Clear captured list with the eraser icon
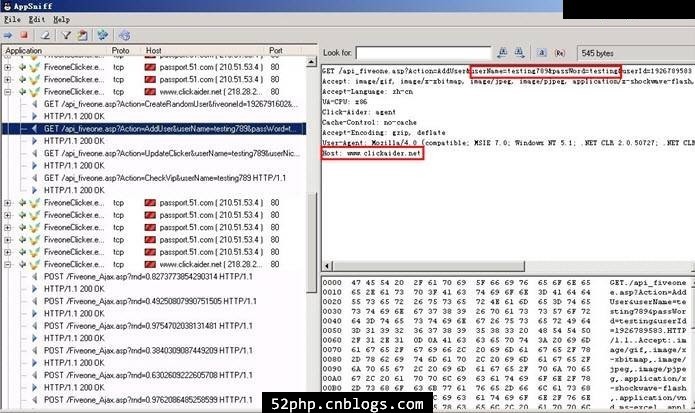The height and width of the screenshot is (413, 695). click(x=45, y=35)
